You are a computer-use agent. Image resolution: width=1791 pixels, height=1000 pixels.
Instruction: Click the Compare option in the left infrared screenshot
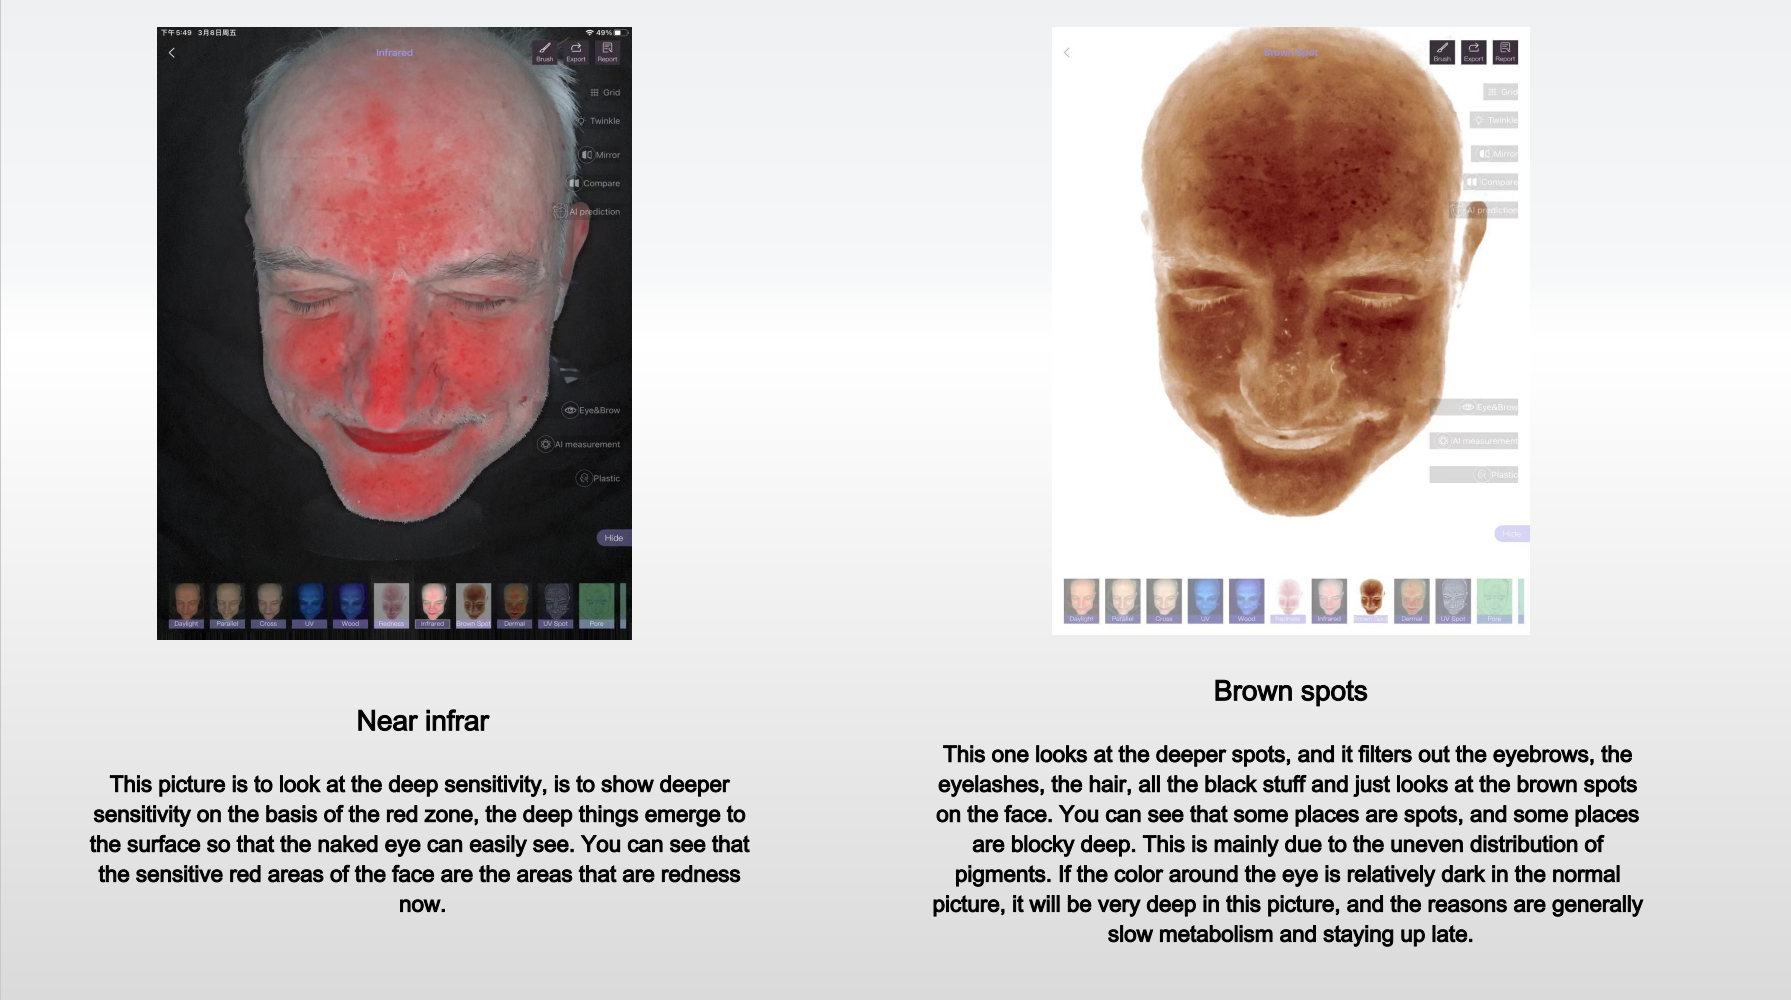(x=595, y=183)
